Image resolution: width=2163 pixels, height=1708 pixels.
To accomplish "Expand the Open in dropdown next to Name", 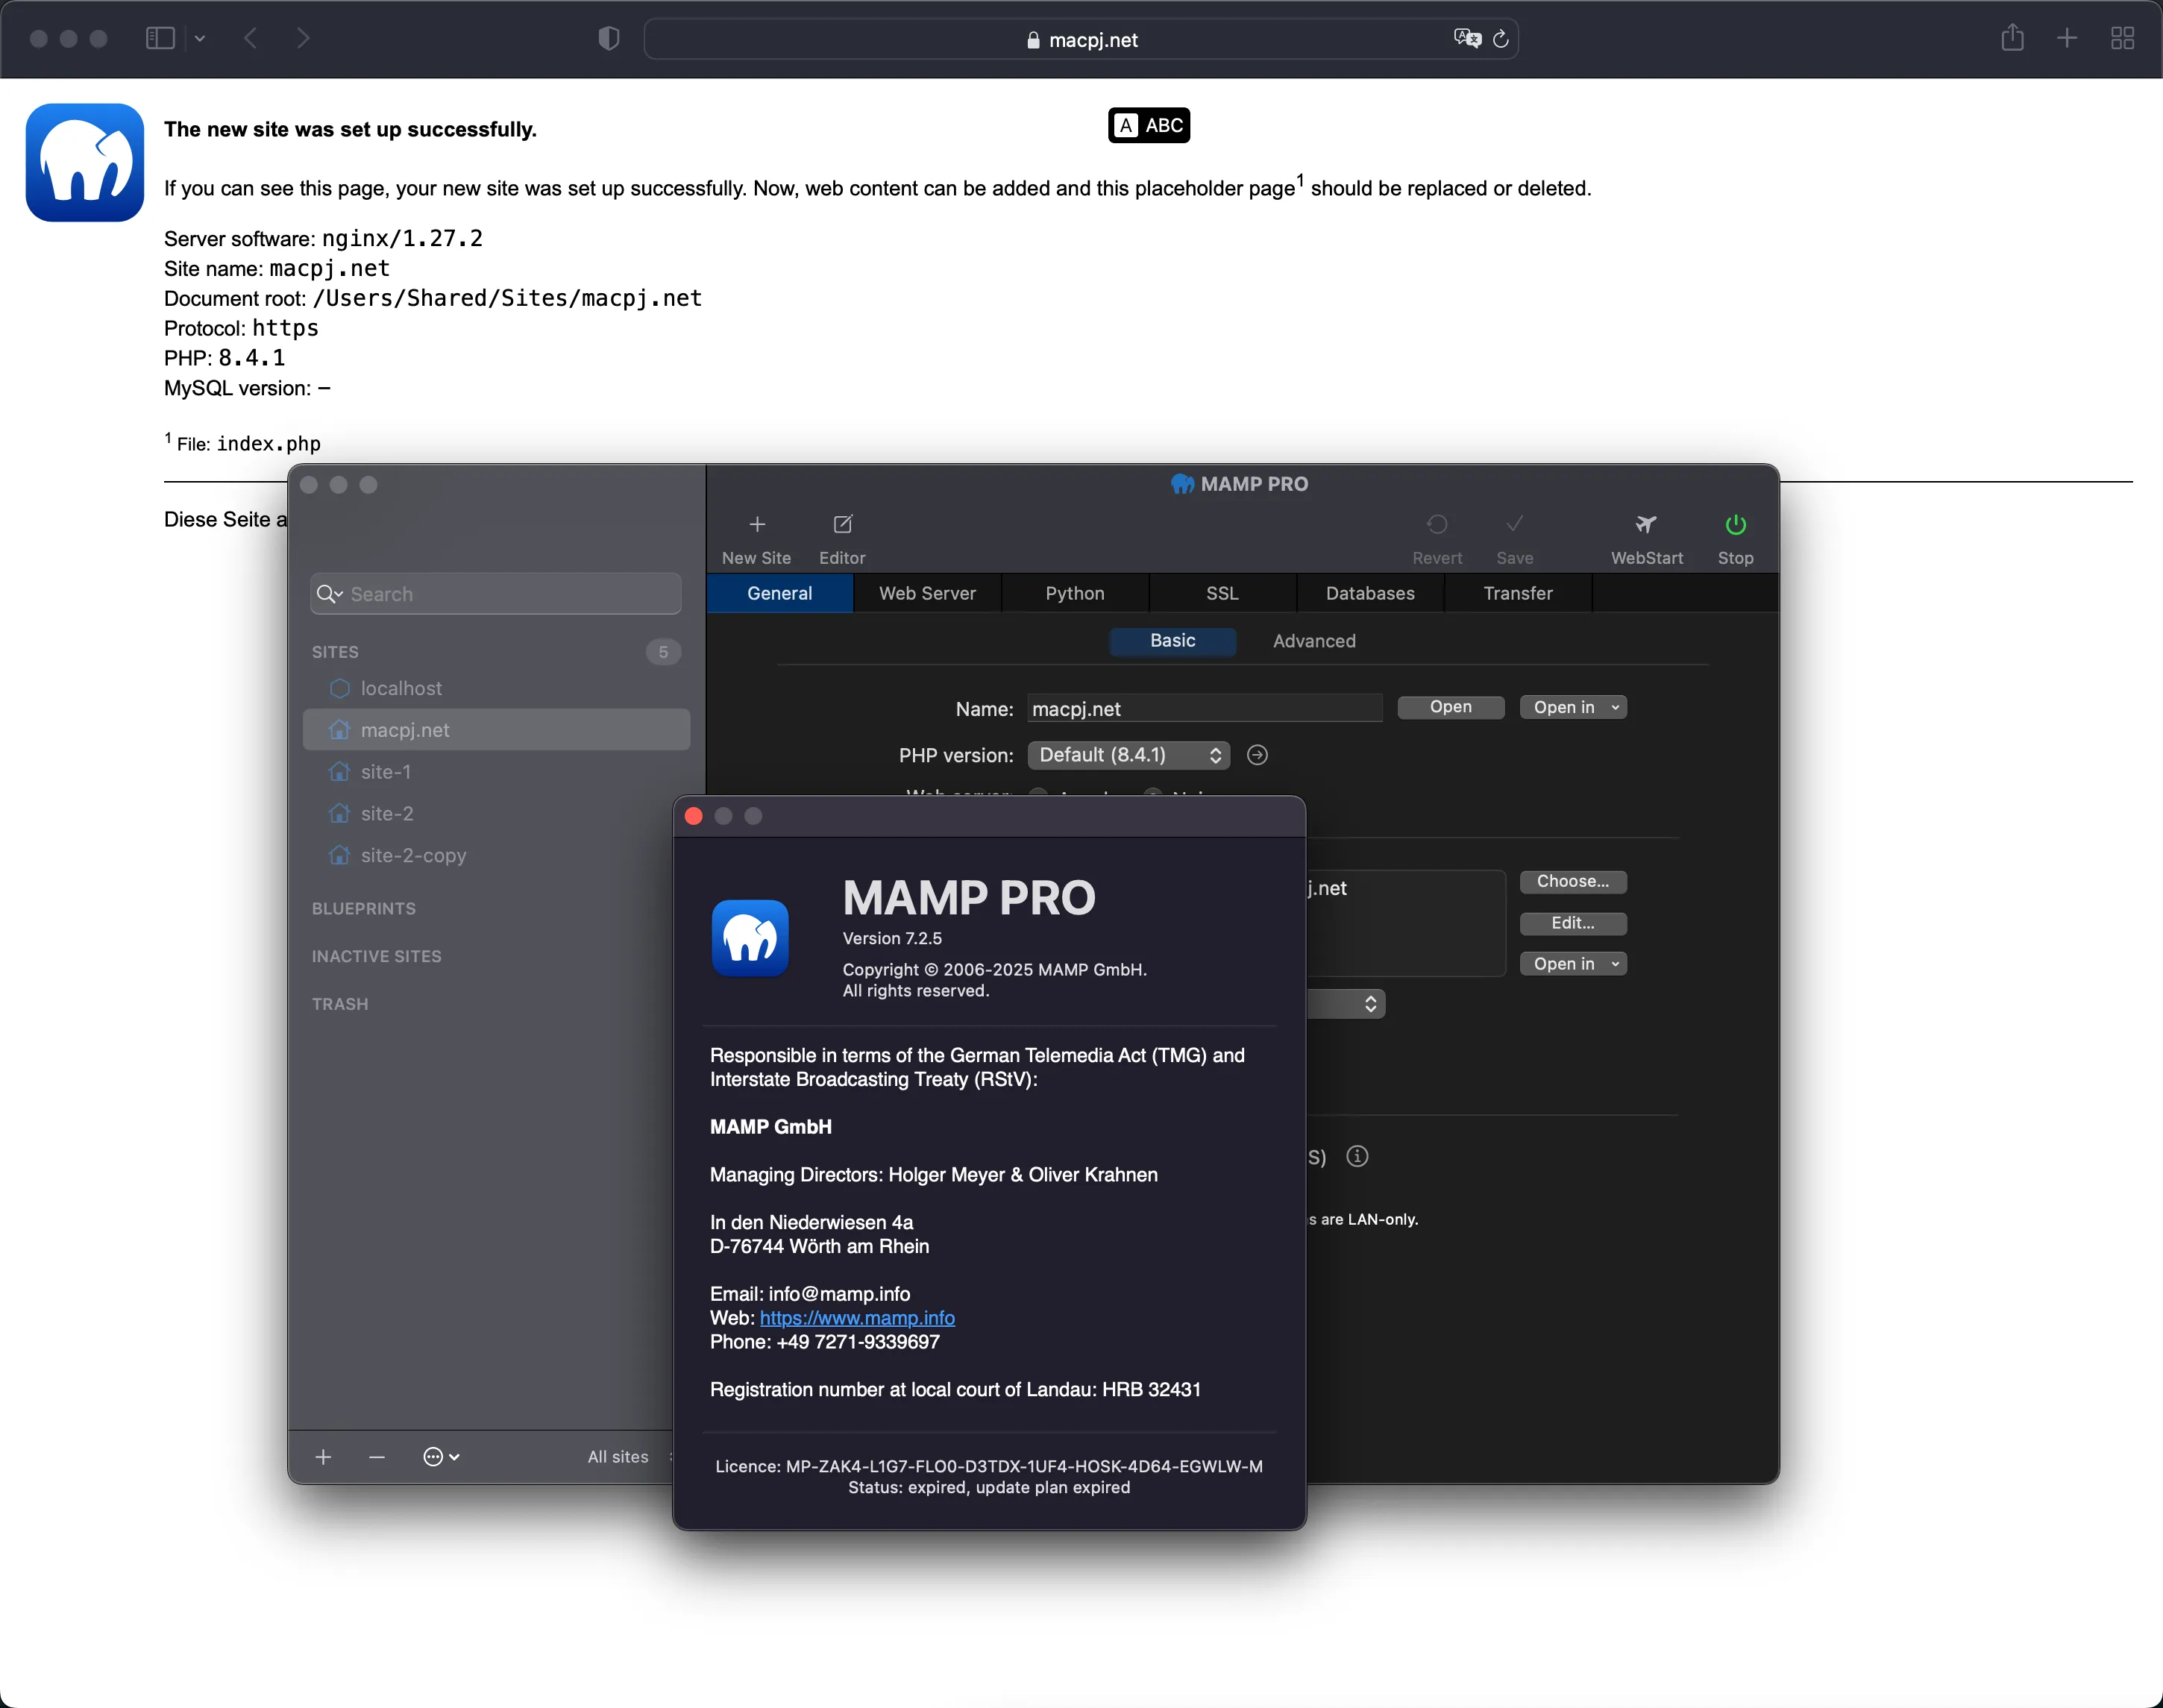I will (1573, 707).
